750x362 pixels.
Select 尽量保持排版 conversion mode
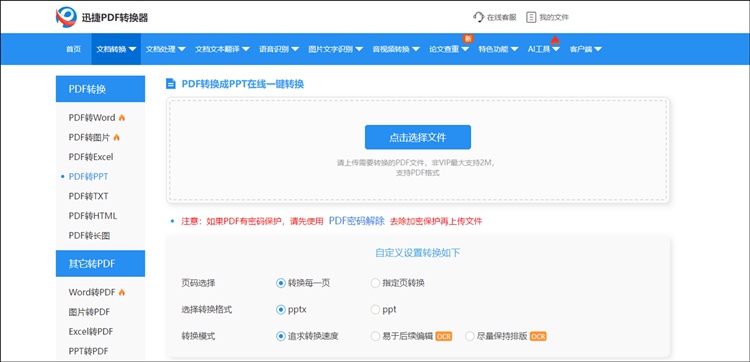pyautogui.click(x=470, y=336)
